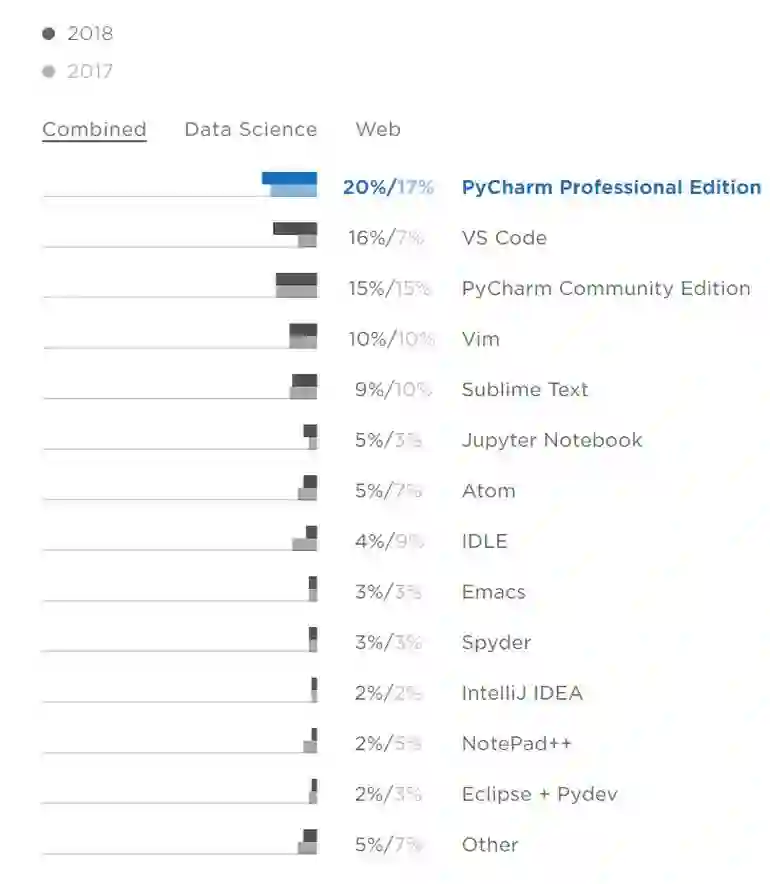Click the VS Code label
This screenshot has height=884, width=770.
(x=504, y=238)
